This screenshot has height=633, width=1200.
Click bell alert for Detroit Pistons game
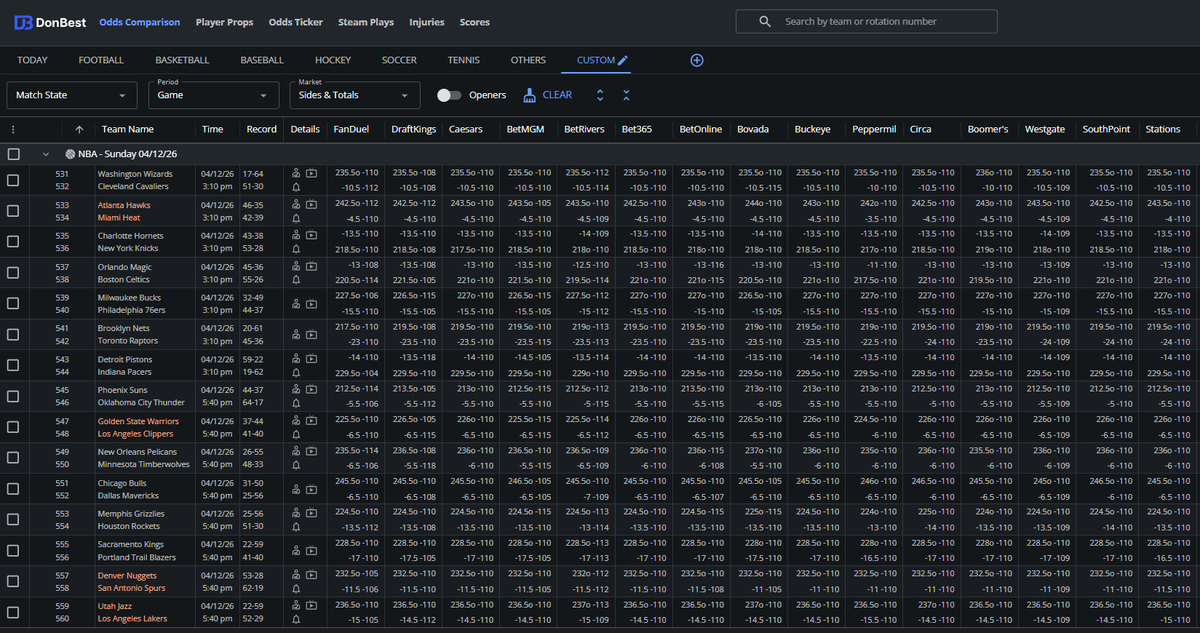(297, 373)
